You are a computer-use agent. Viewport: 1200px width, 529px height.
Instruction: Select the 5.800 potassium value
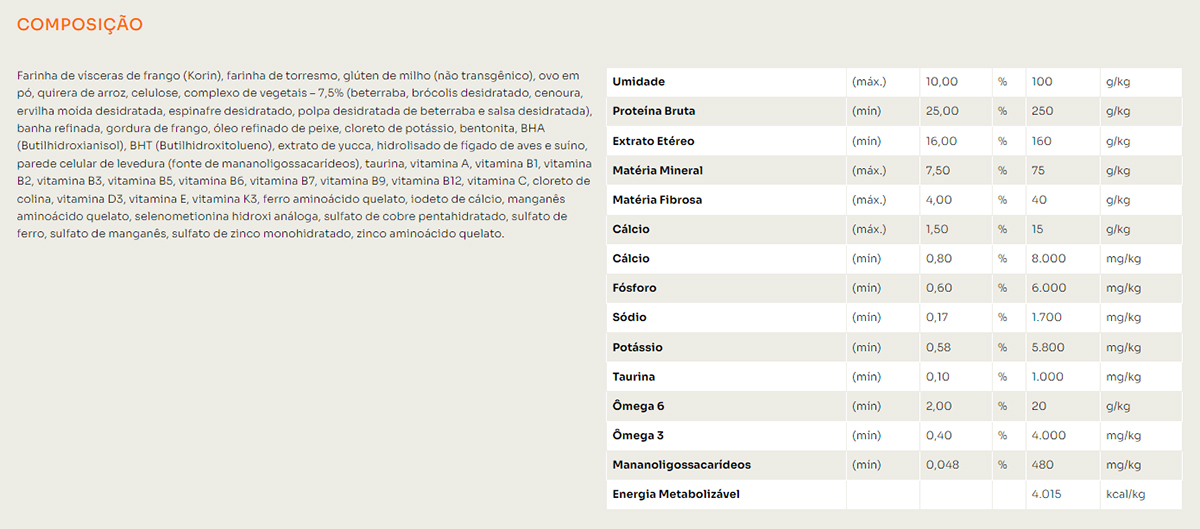click(1048, 347)
